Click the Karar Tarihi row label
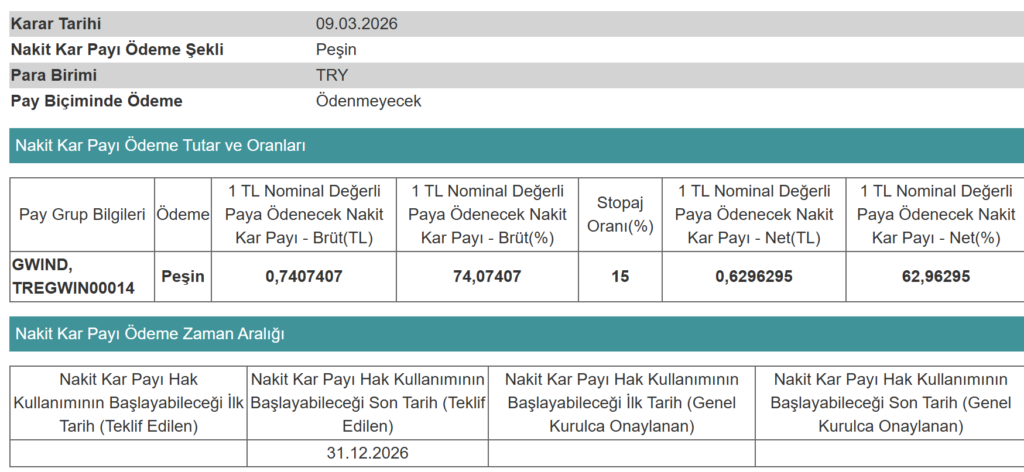The height and width of the screenshot is (472, 1024). click(x=56, y=23)
